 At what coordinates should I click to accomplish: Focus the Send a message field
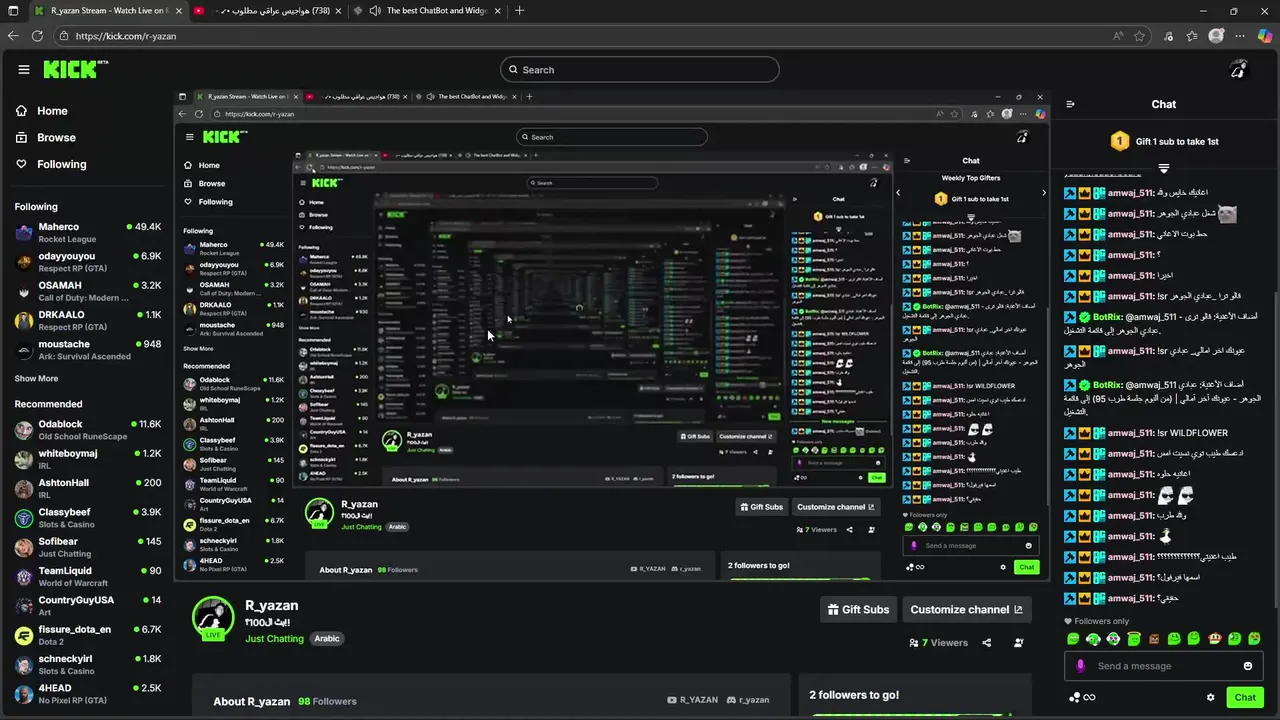point(1163,666)
